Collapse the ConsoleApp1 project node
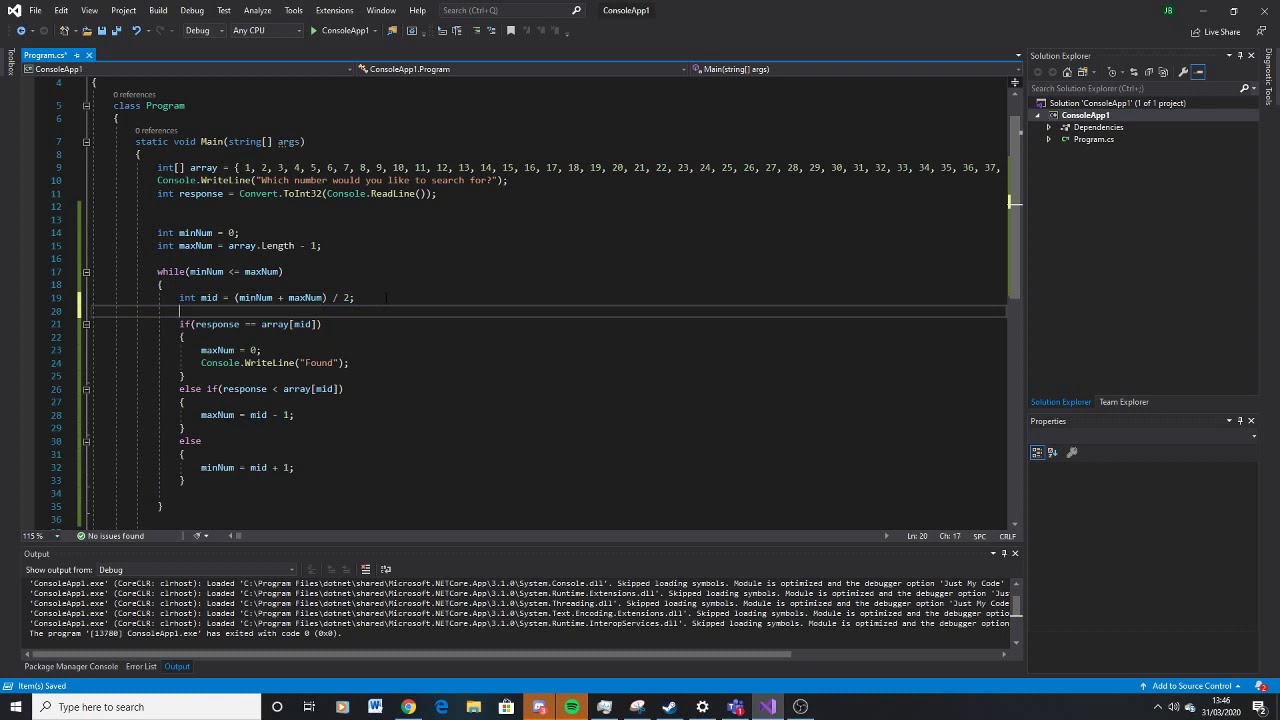1280x720 pixels. (x=1038, y=116)
